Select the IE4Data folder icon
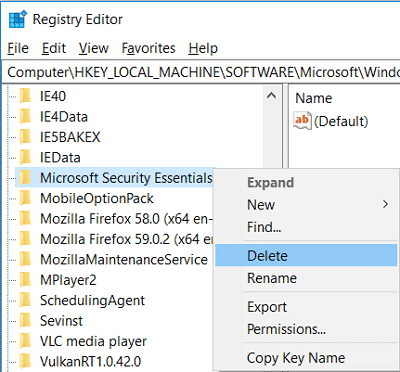 (x=25, y=117)
